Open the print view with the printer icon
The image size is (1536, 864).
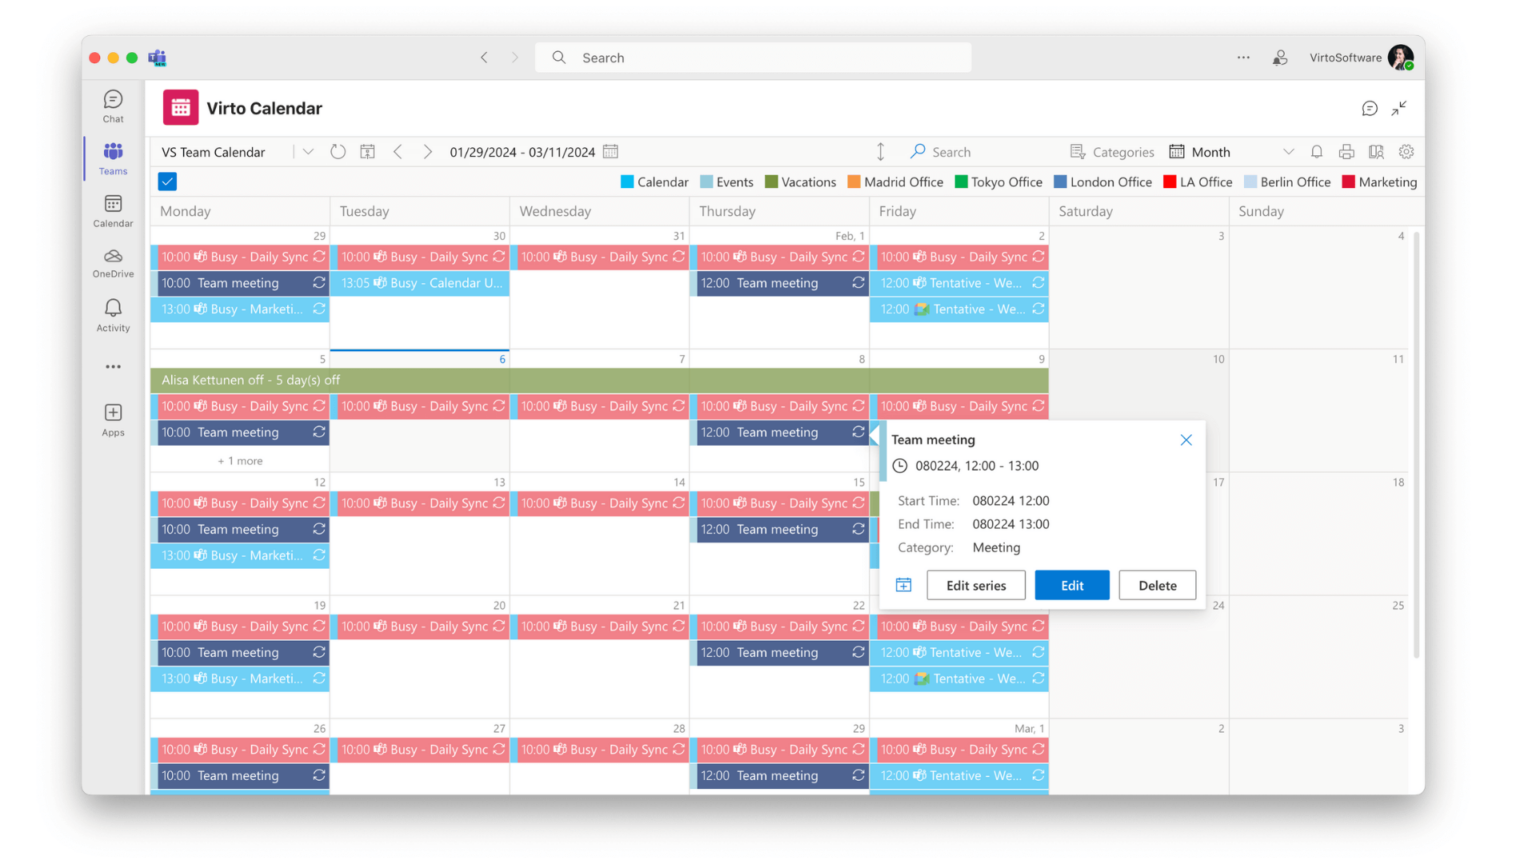pyautogui.click(x=1346, y=151)
